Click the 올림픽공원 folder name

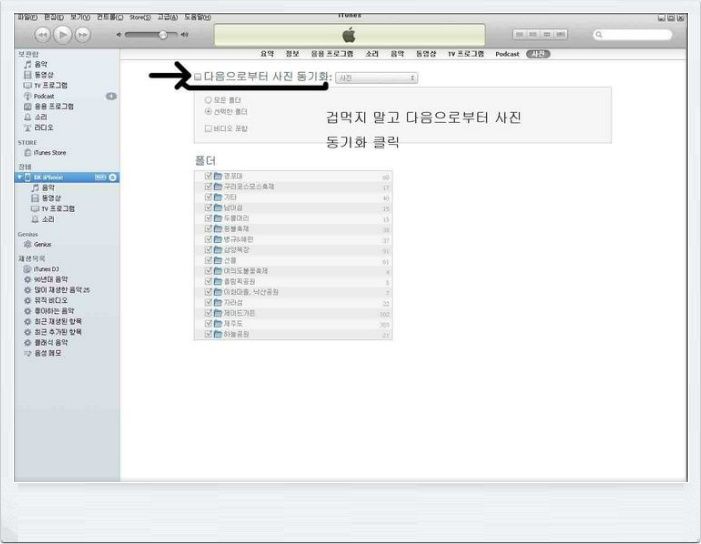tap(239, 282)
